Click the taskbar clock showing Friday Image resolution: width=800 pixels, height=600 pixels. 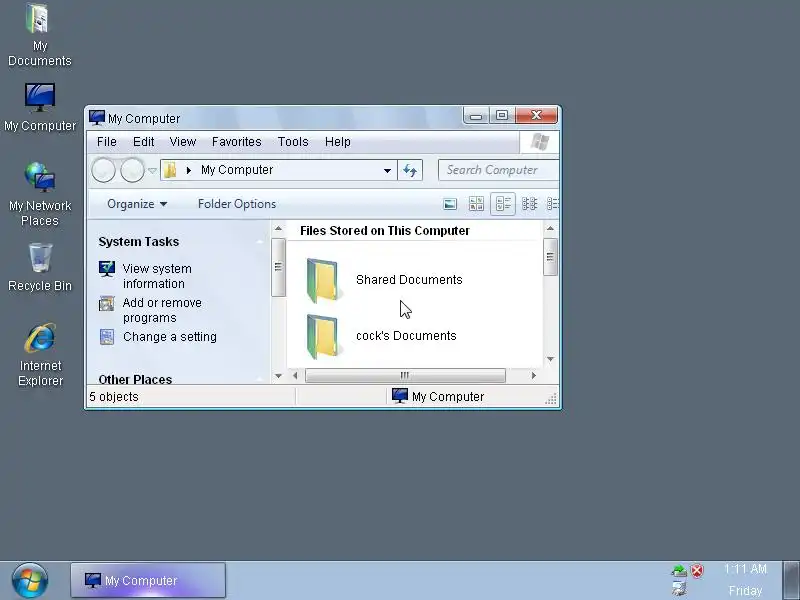pyautogui.click(x=745, y=580)
